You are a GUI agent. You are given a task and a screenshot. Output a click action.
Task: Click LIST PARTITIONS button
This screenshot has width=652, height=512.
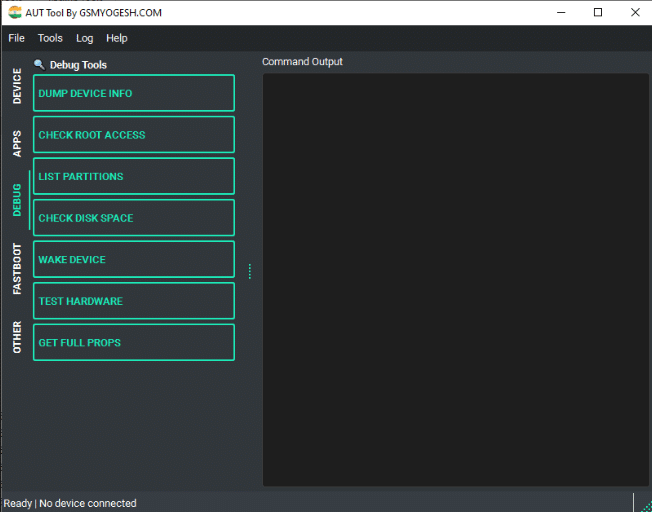click(134, 176)
